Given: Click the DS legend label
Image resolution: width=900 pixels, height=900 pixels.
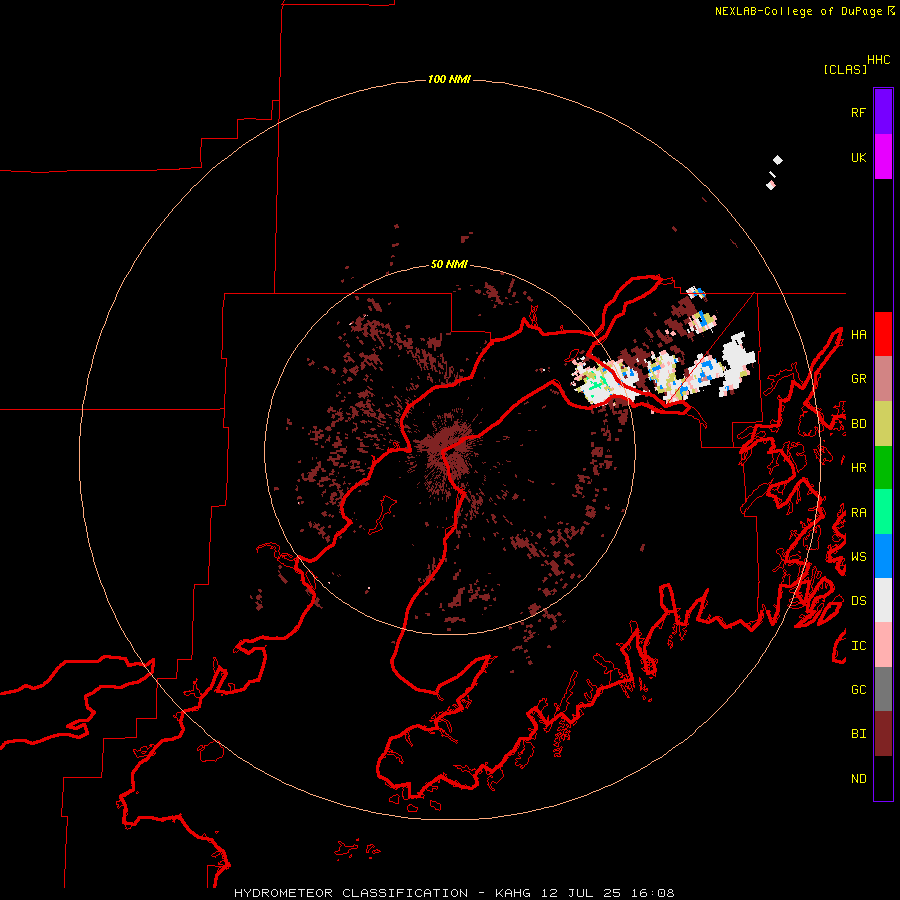Looking at the screenshot, I should [858, 601].
